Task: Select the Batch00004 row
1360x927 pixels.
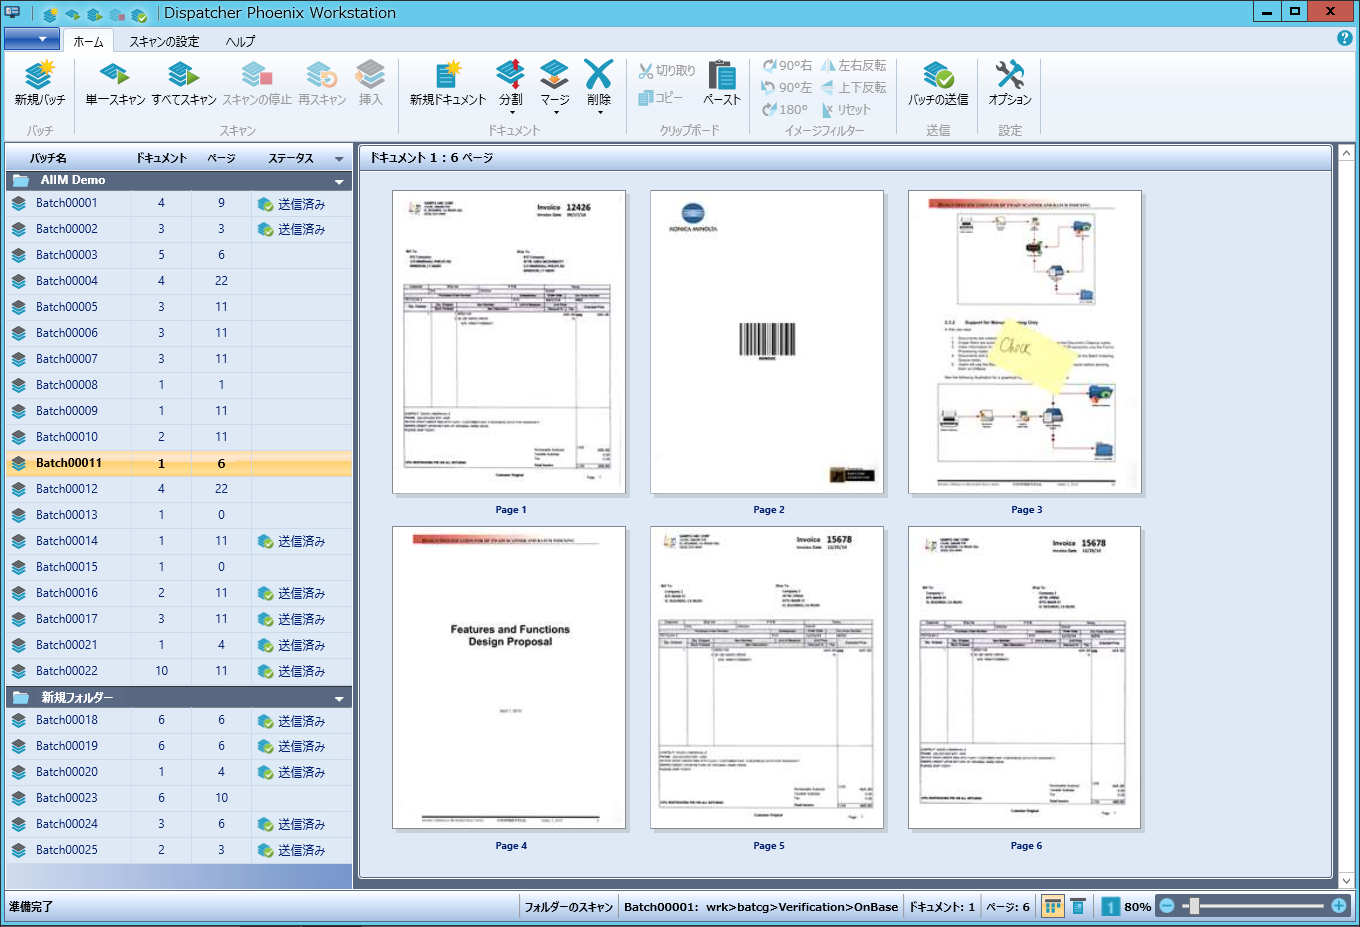Action: tap(67, 281)
